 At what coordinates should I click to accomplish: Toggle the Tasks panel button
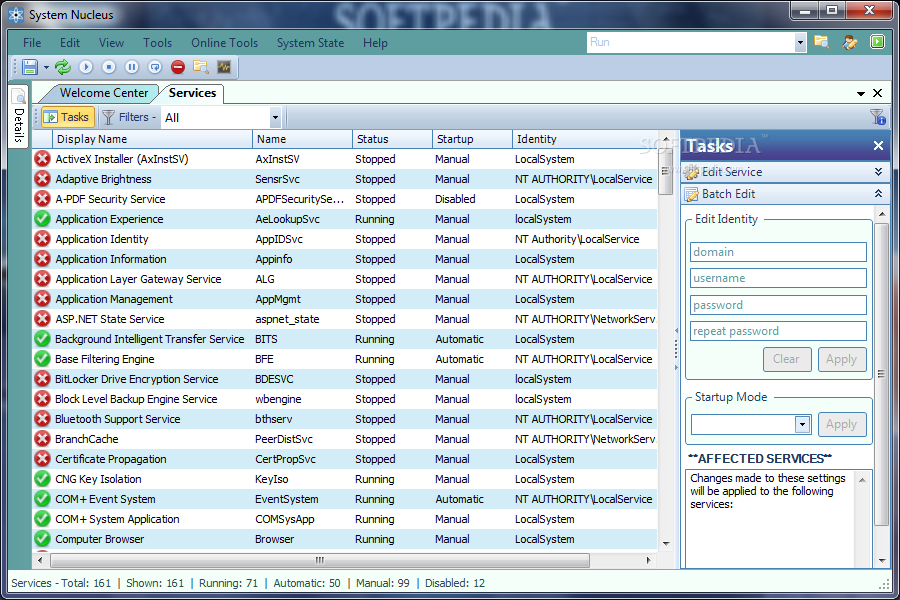pyautogui.click(x=67, y=117)
